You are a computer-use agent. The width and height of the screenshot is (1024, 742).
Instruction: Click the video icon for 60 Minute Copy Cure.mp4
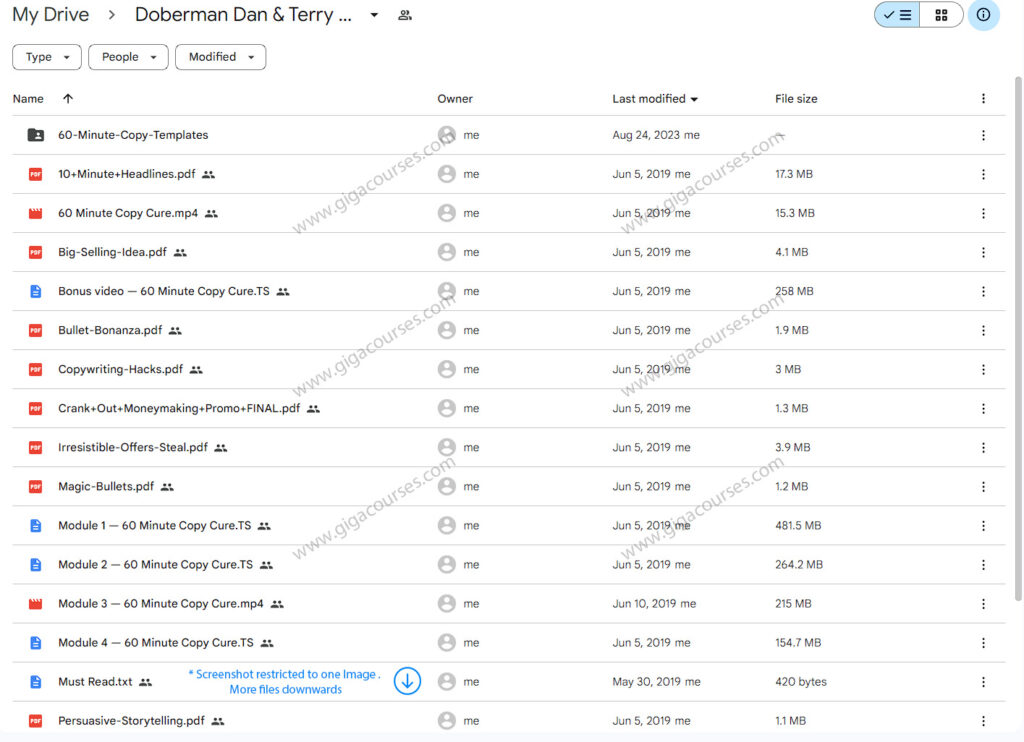[36, 213]
